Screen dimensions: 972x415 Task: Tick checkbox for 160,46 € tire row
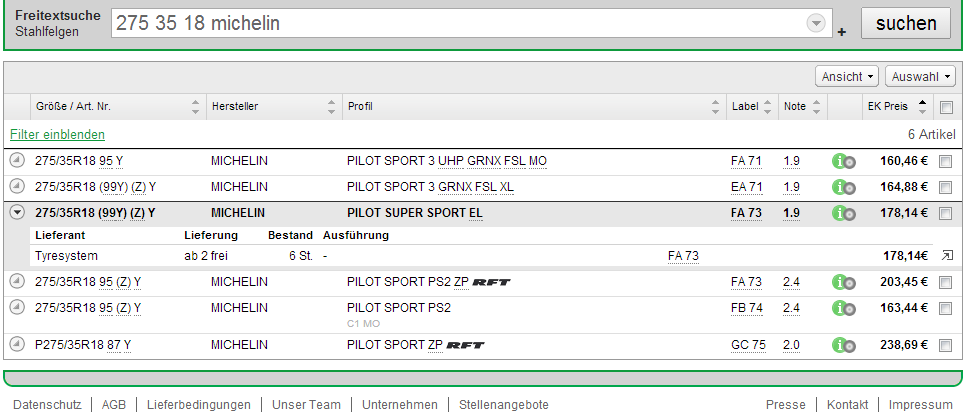[x=946, y=161]
